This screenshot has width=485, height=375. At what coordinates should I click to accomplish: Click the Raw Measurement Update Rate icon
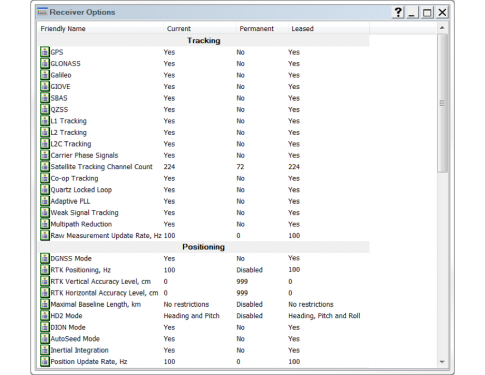coord(45,235)
